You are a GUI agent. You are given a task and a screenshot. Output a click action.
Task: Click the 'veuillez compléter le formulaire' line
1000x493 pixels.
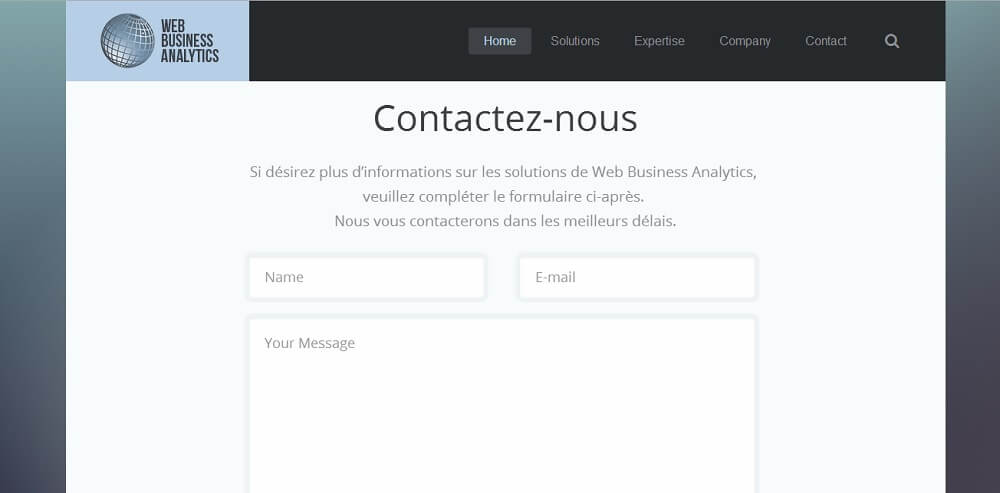503,196
